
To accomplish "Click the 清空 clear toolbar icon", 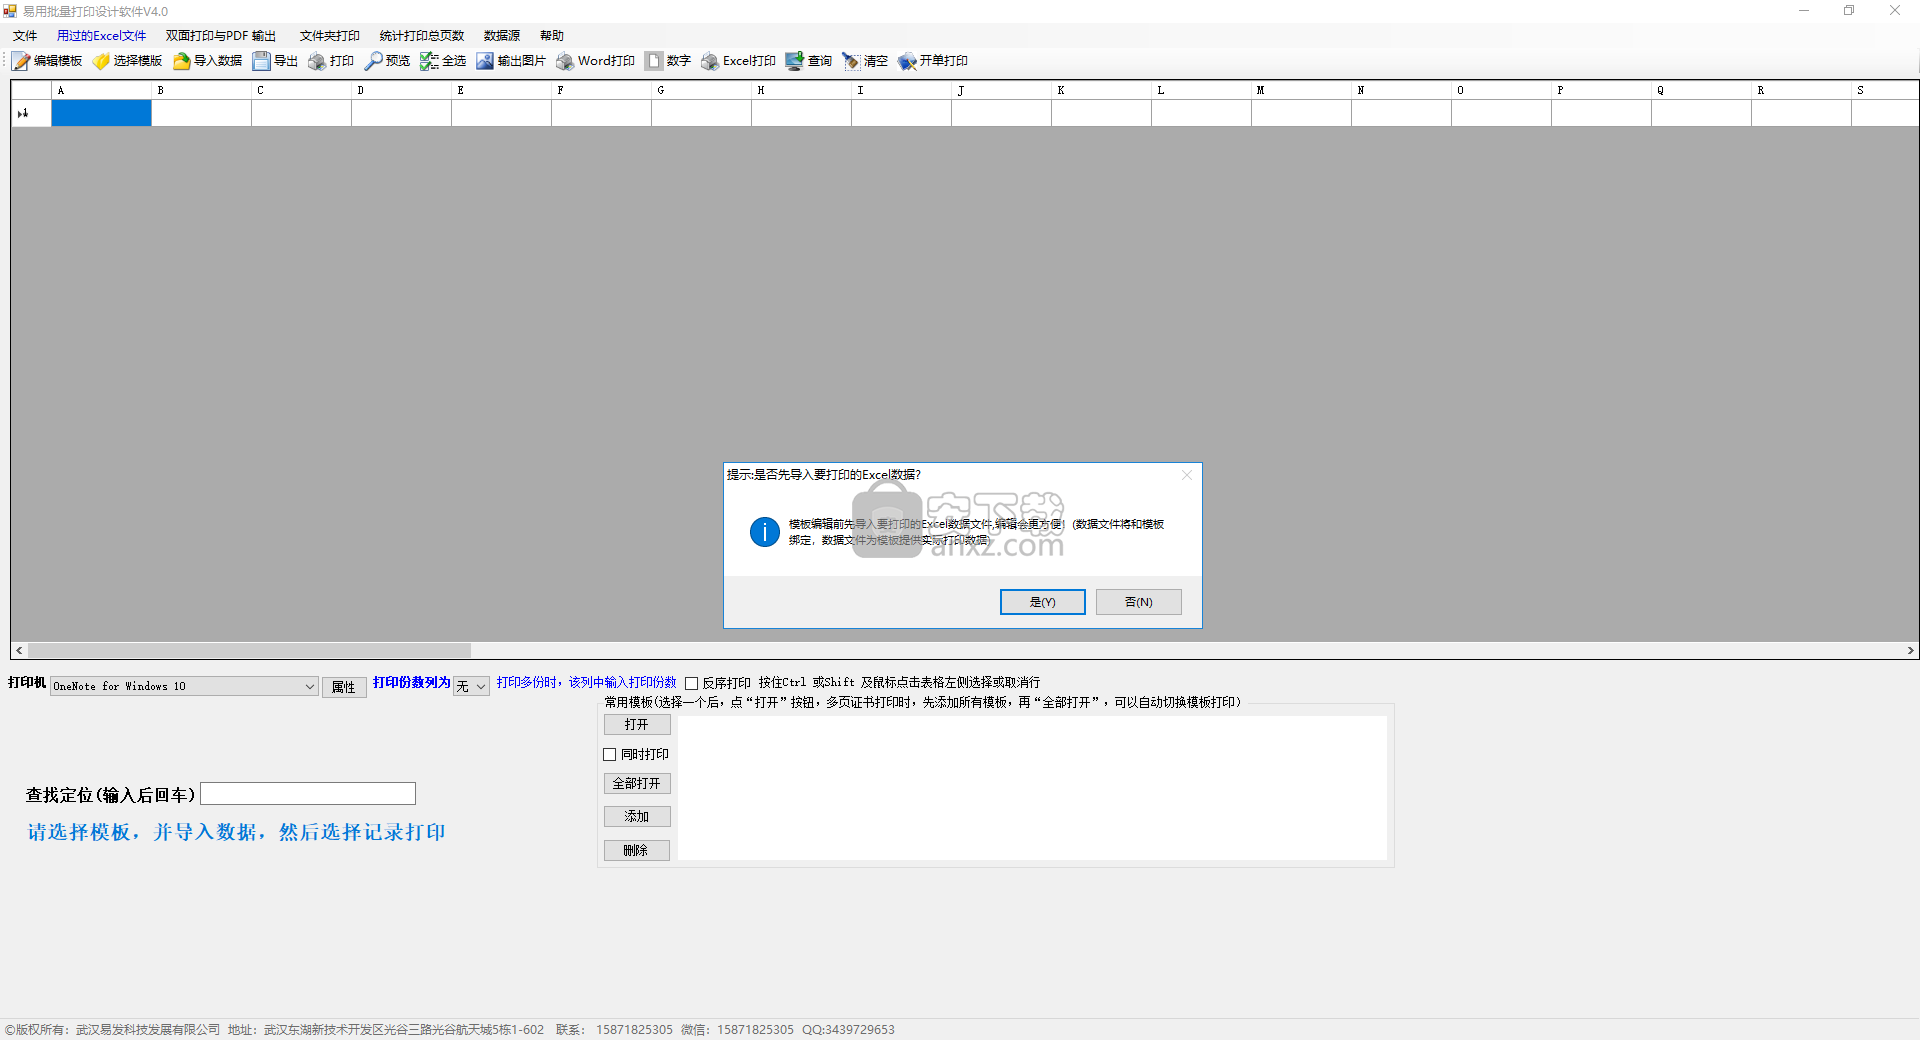I will tap(851, 61).
